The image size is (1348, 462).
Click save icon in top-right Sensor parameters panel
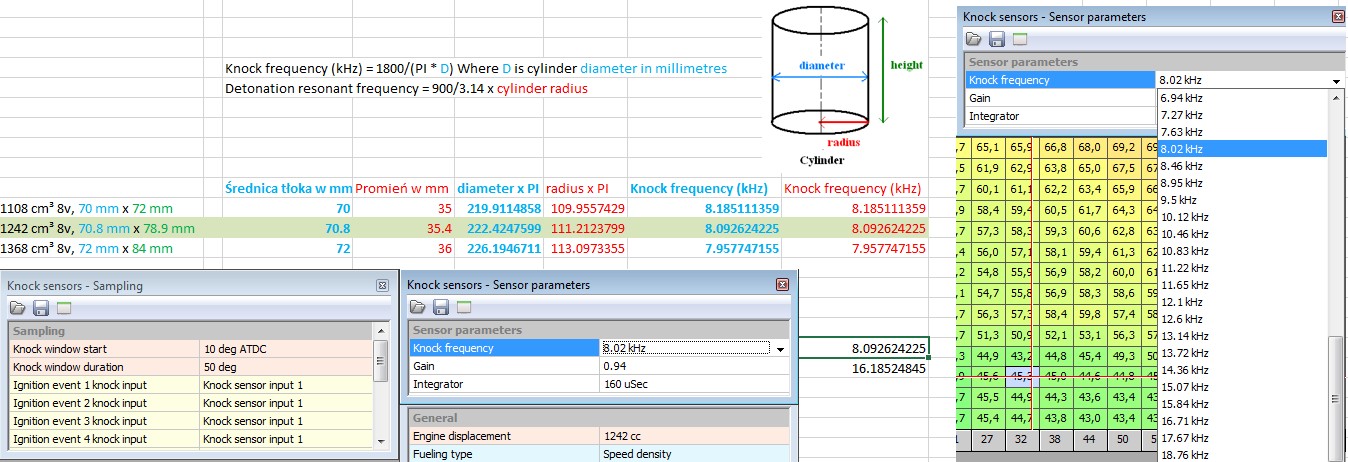click(996, 39)
